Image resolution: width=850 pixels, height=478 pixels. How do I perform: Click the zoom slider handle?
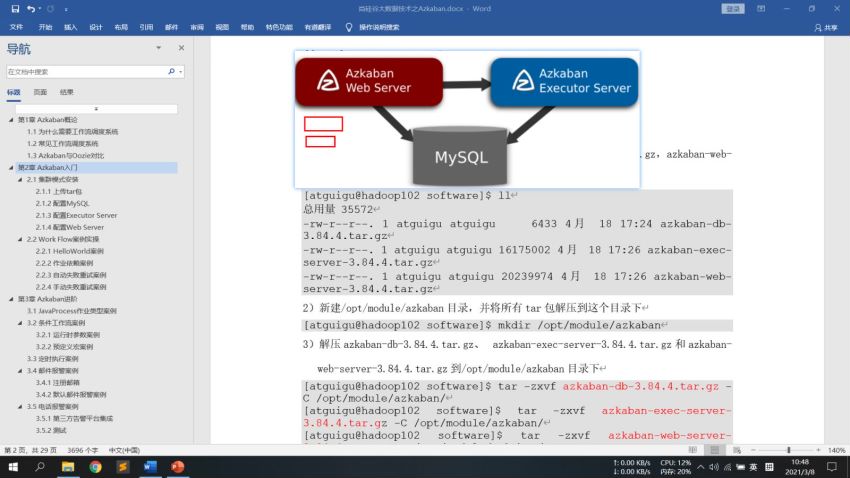click(789, 450)
